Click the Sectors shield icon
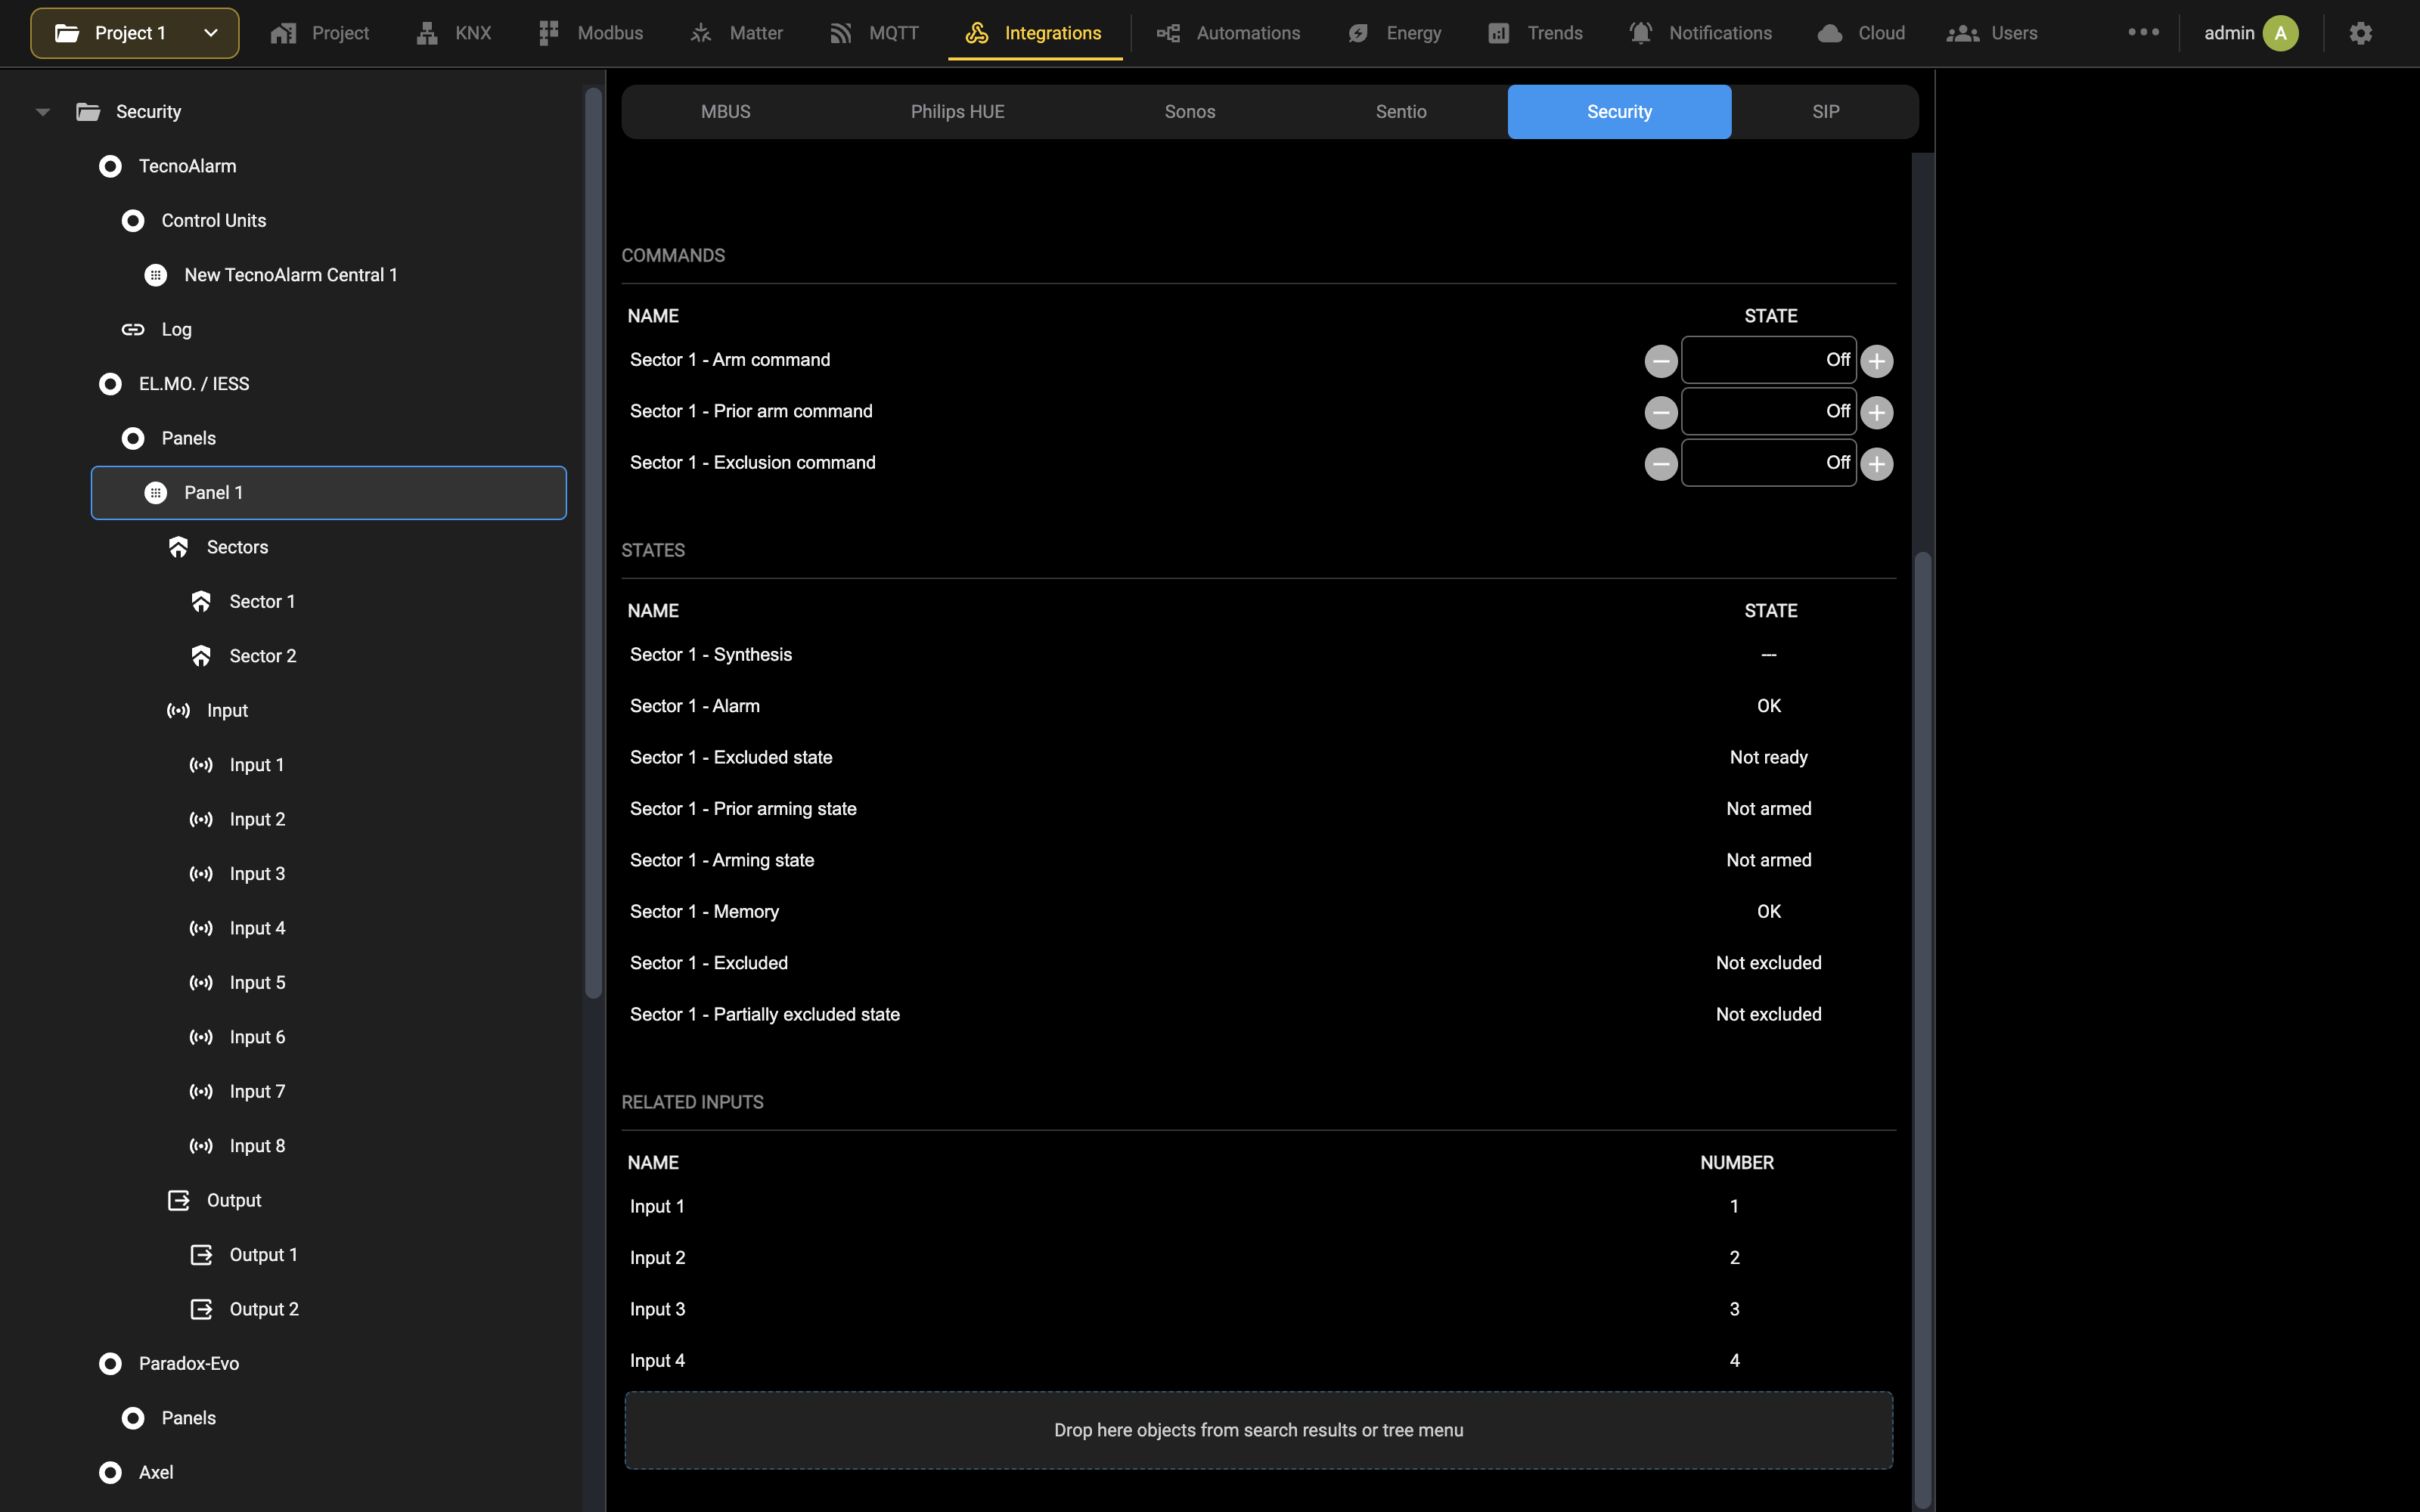The image size is (2420, 1512). click(178, 547)
